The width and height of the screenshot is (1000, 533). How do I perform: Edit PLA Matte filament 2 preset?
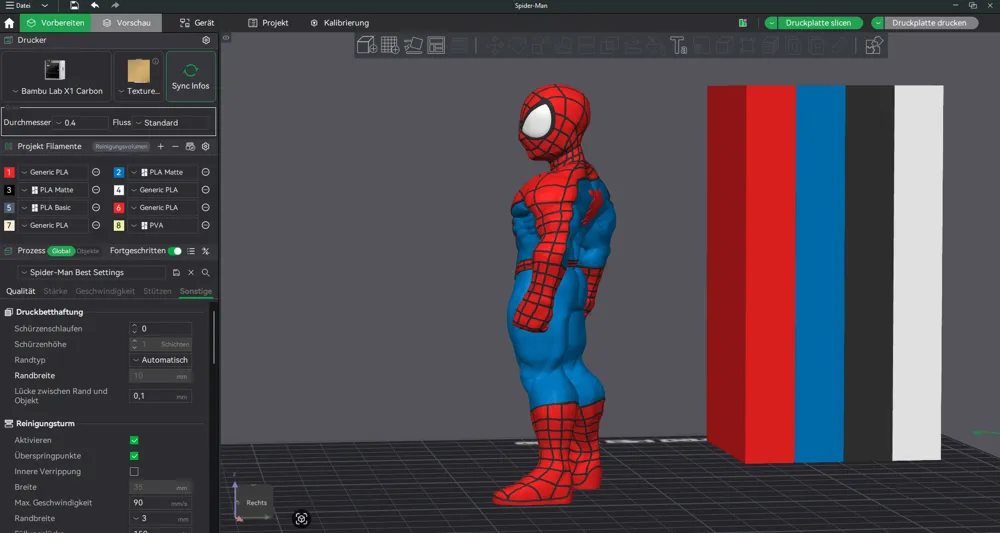click(x=205, y=172)
